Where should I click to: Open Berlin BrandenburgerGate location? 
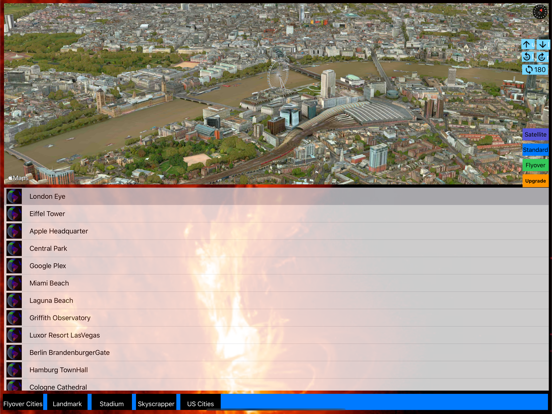(276, 352)
